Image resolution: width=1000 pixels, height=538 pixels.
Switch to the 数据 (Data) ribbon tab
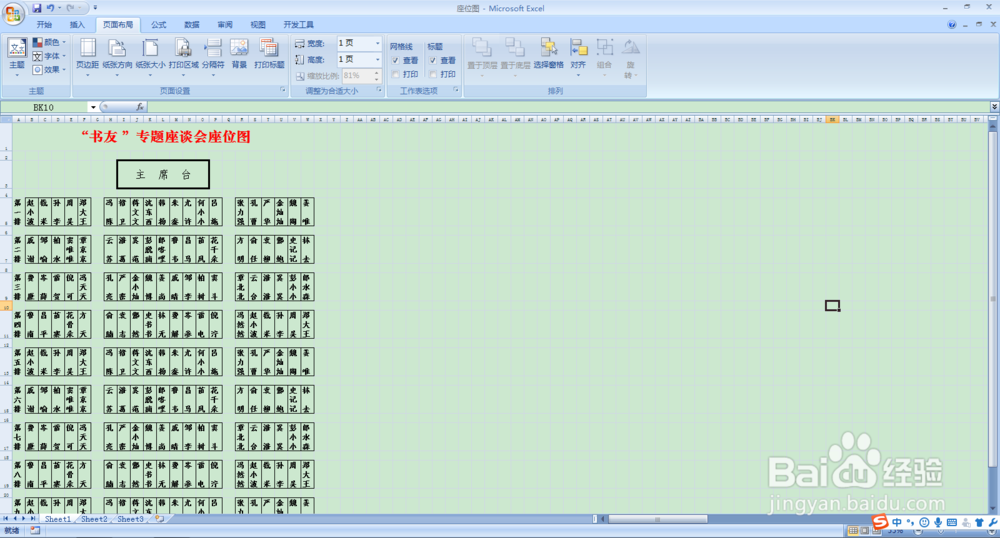click(x=192, y=25)
